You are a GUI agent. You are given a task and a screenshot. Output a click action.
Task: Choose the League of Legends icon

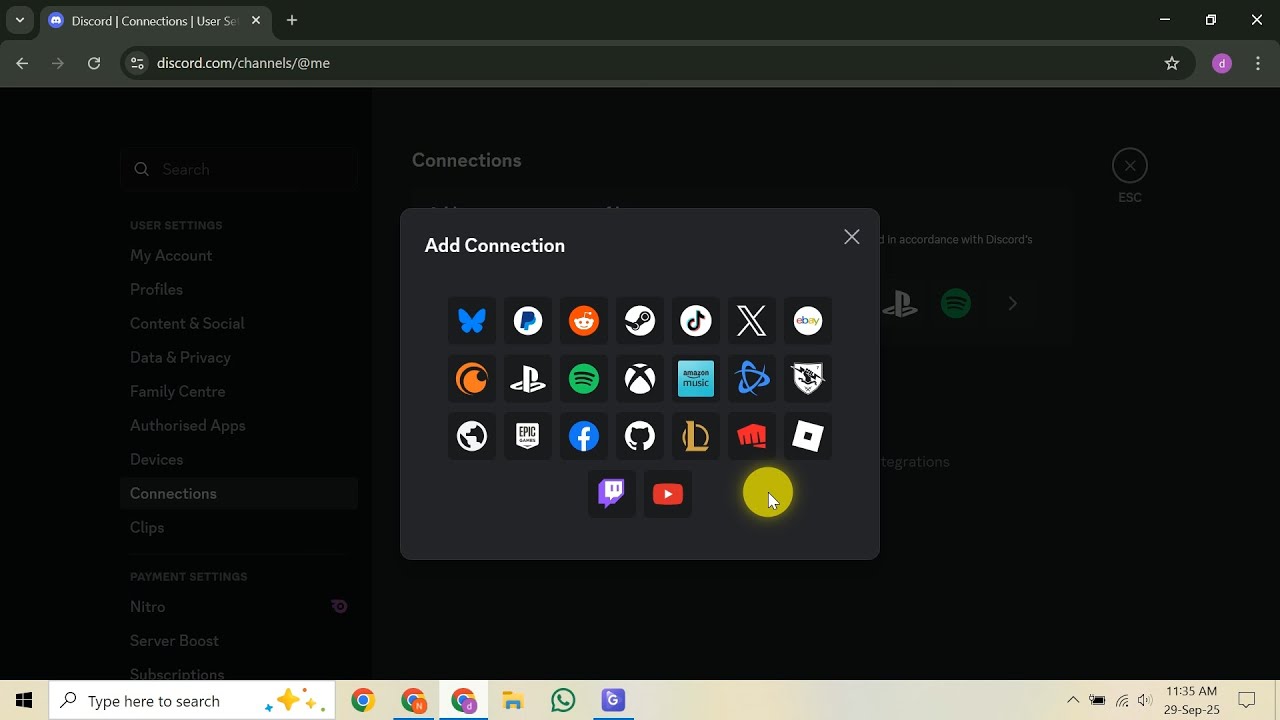coord(696,437)
